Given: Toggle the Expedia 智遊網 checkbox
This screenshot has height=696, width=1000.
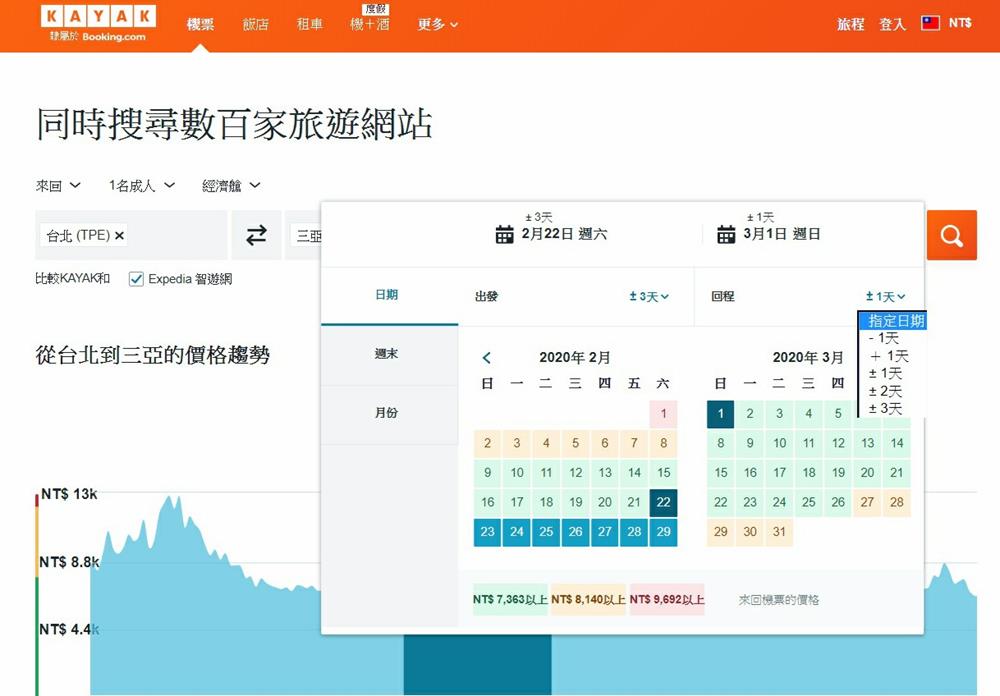Looking at the screenshot, I should pos(137,279).
